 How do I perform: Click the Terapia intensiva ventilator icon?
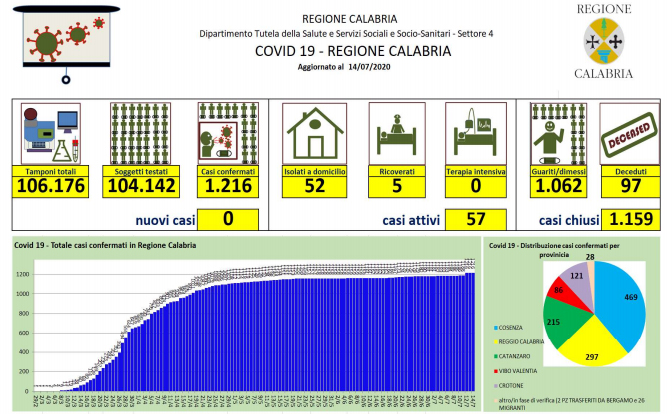coord(473,135)
